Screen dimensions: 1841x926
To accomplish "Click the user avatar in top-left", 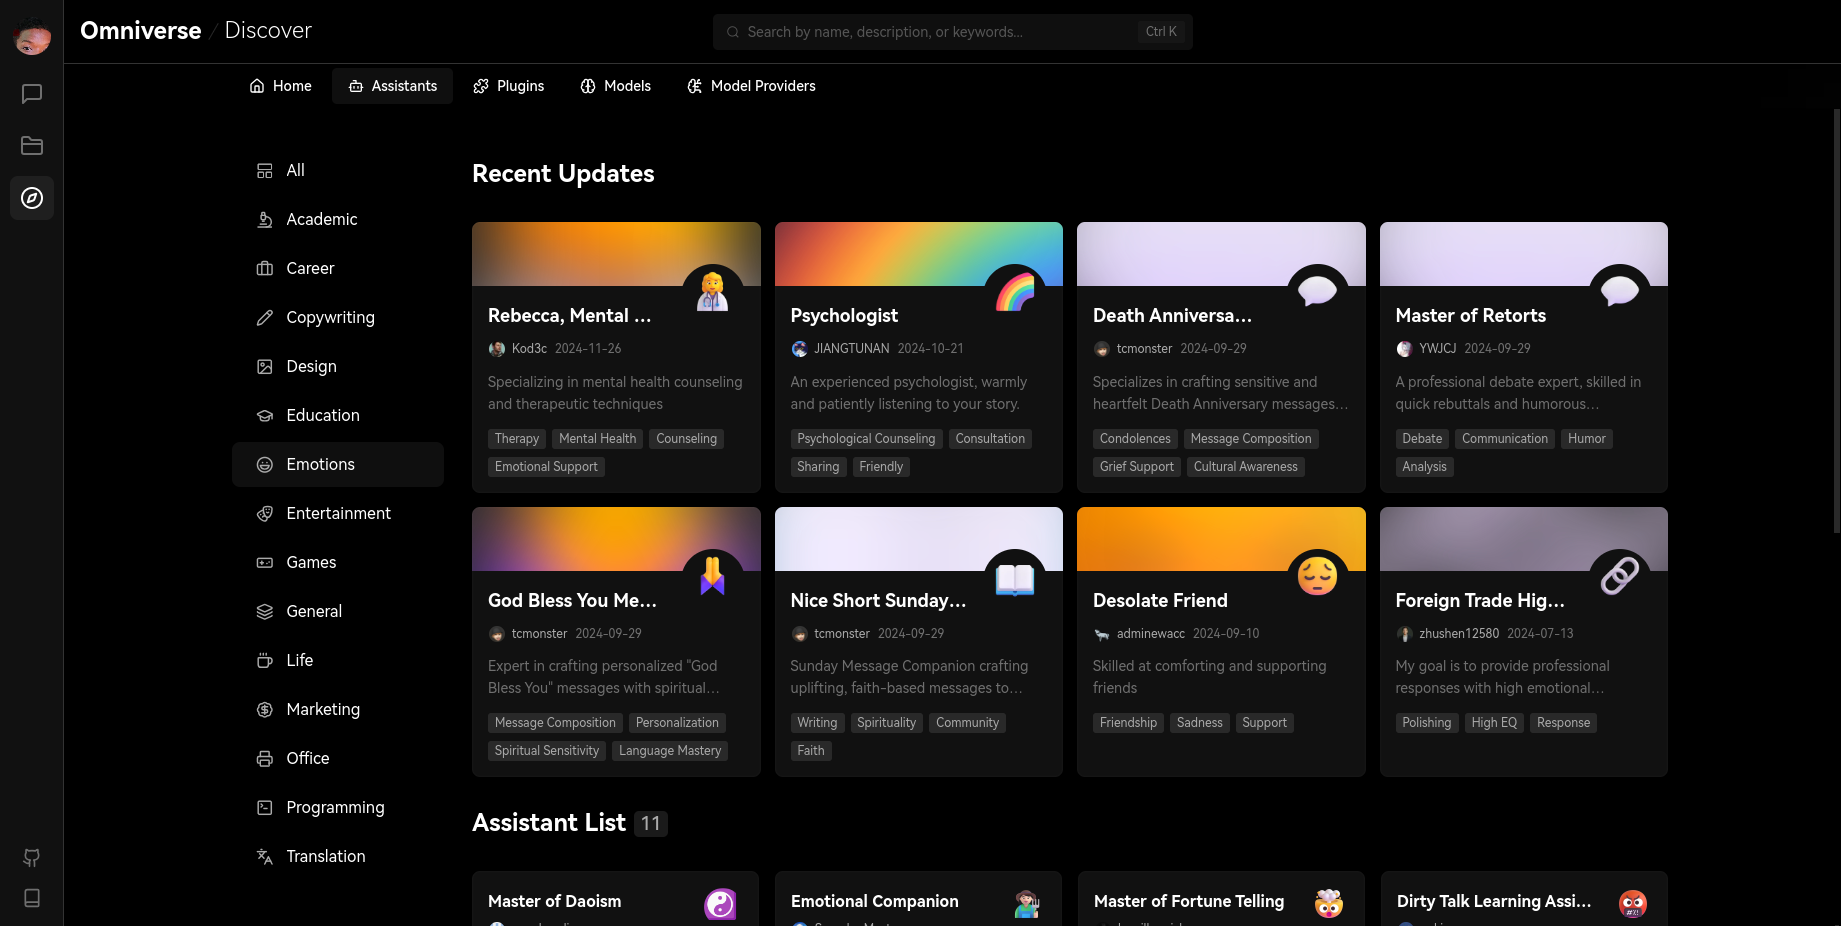I will (32, 38).
